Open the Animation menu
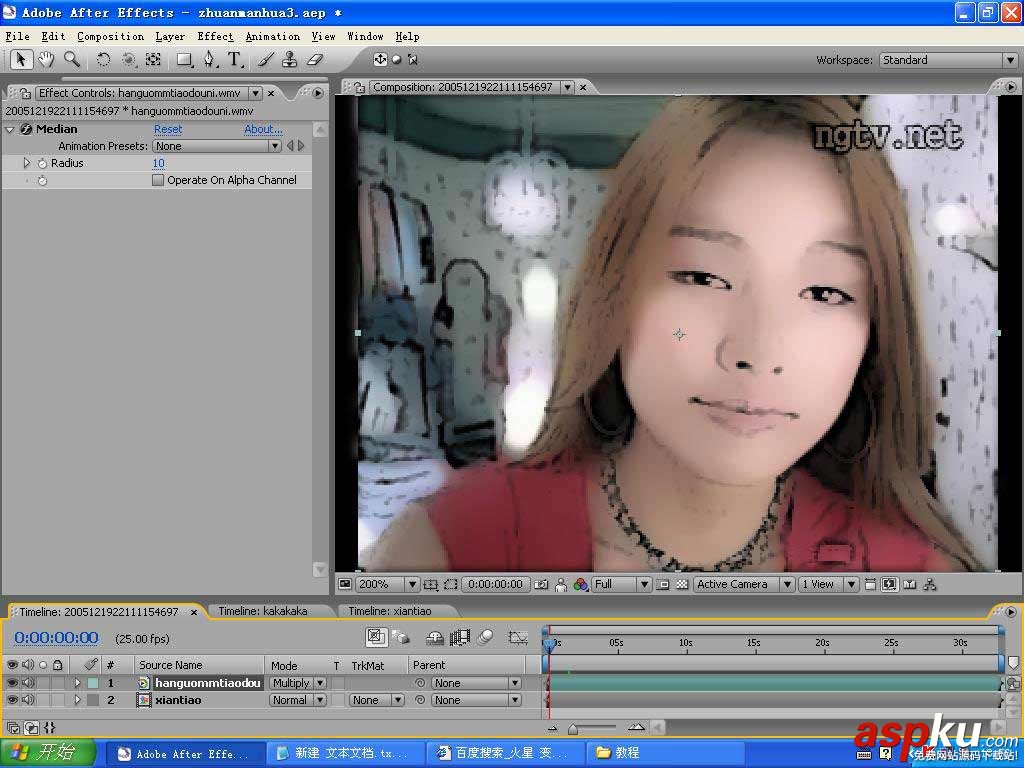Viewport: 1024px width, 768px height. [272, 37]
